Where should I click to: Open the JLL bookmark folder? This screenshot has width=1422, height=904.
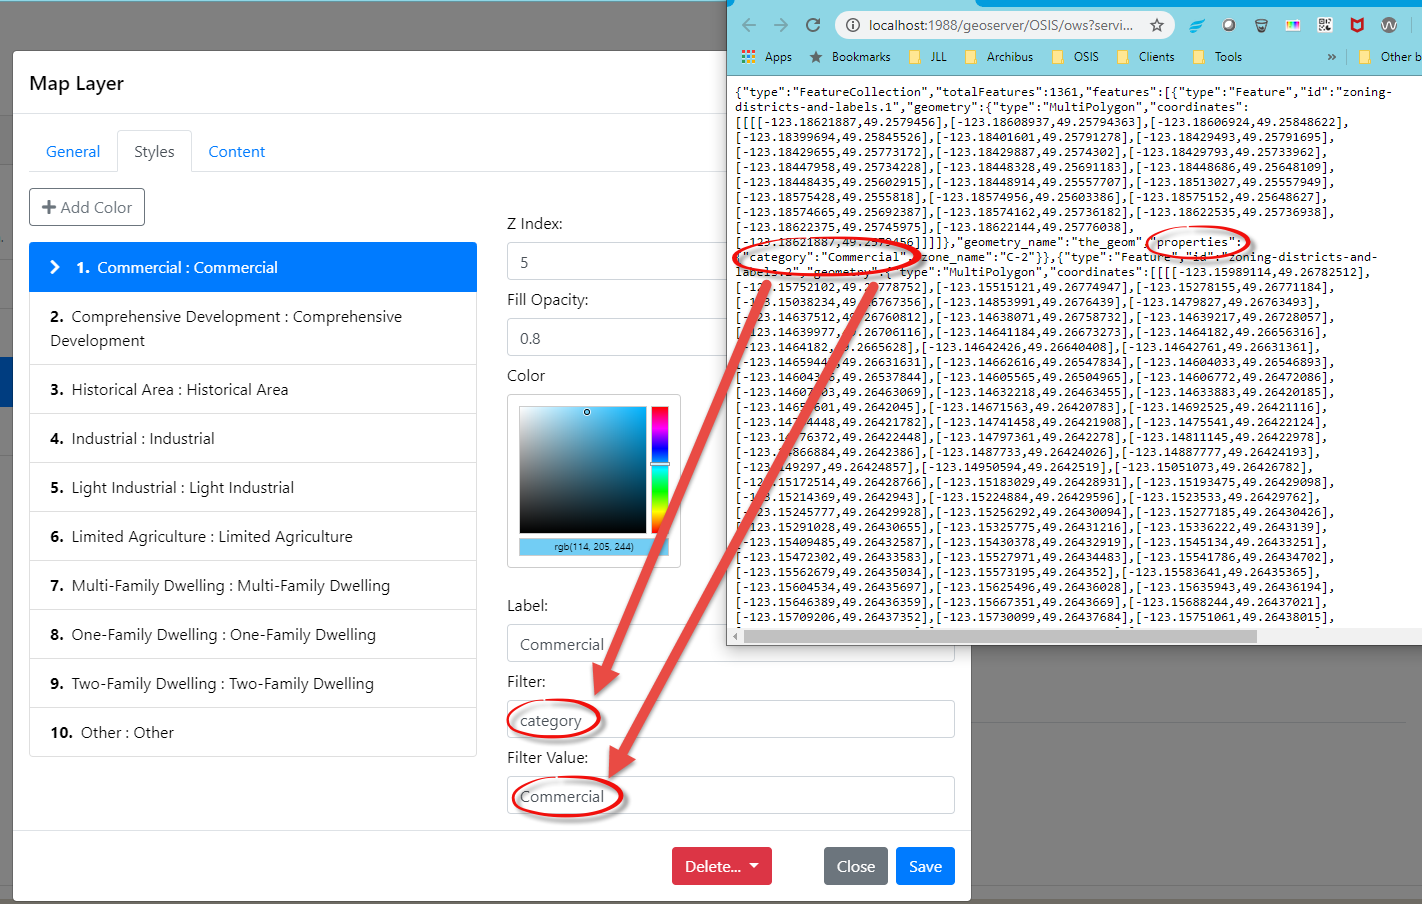click(928, 57)
